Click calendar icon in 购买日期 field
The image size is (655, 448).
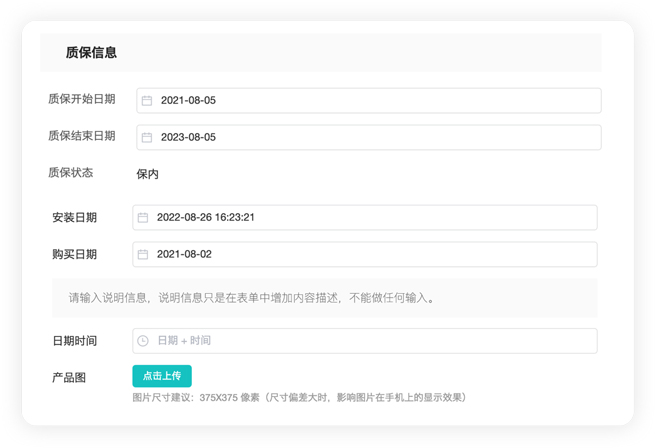[143, 254]
